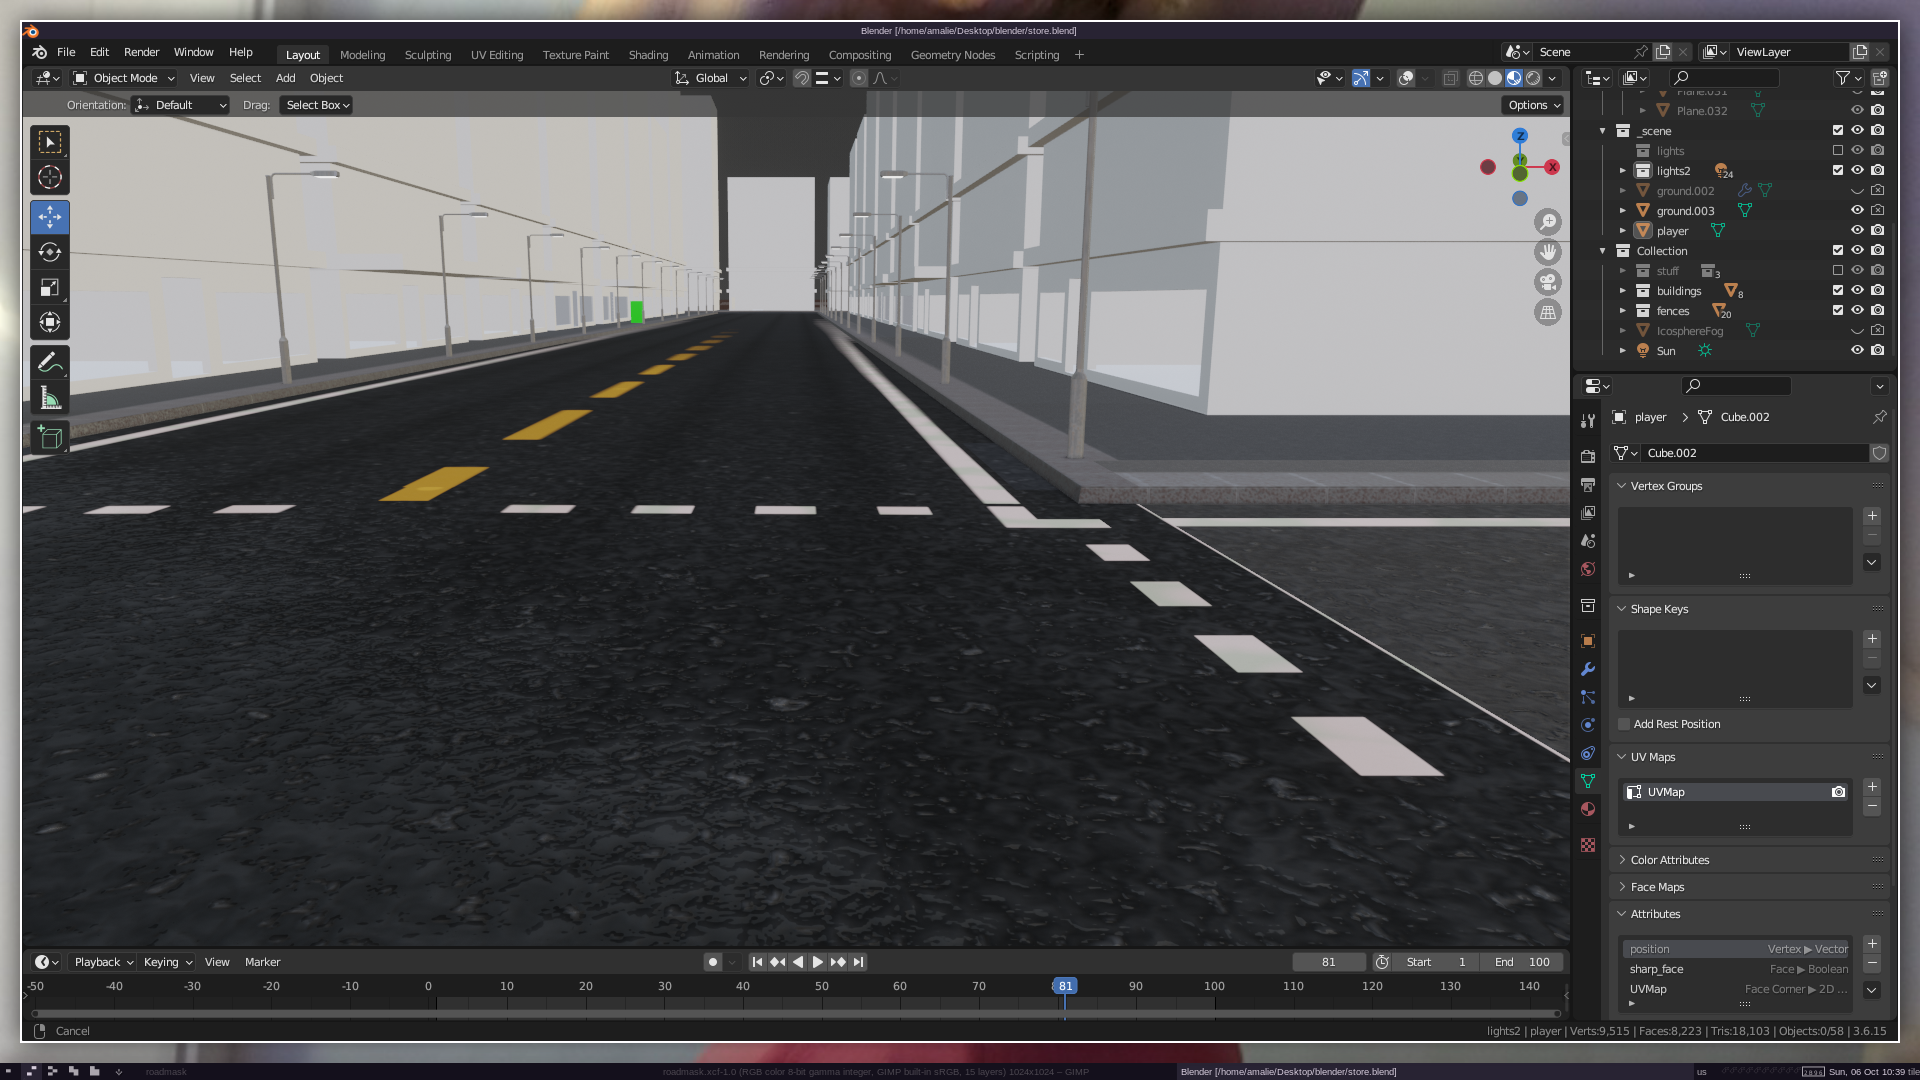Screen dimensions: 1920x1080
Task: Enable the Add Rest Position checkbox
Action: point(1624,724)
